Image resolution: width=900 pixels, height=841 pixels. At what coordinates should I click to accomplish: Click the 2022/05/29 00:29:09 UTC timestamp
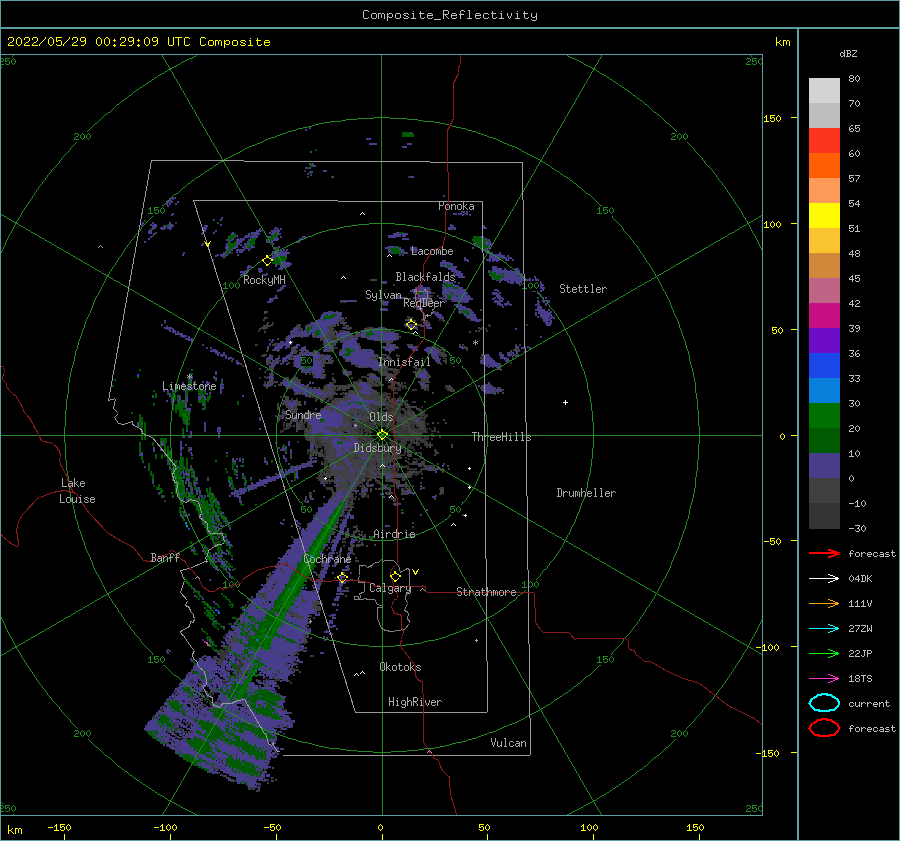tap(101, 42)
